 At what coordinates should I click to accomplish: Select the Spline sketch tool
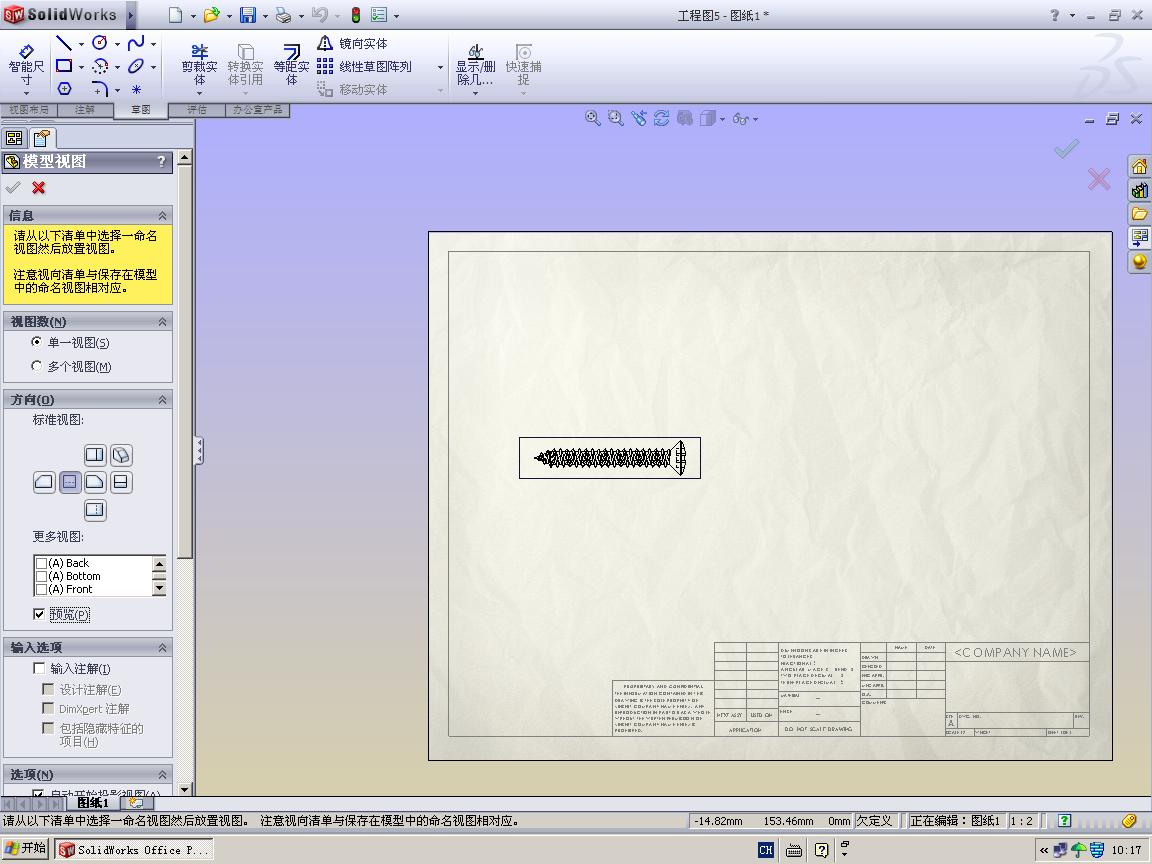[x=136, y=43]
